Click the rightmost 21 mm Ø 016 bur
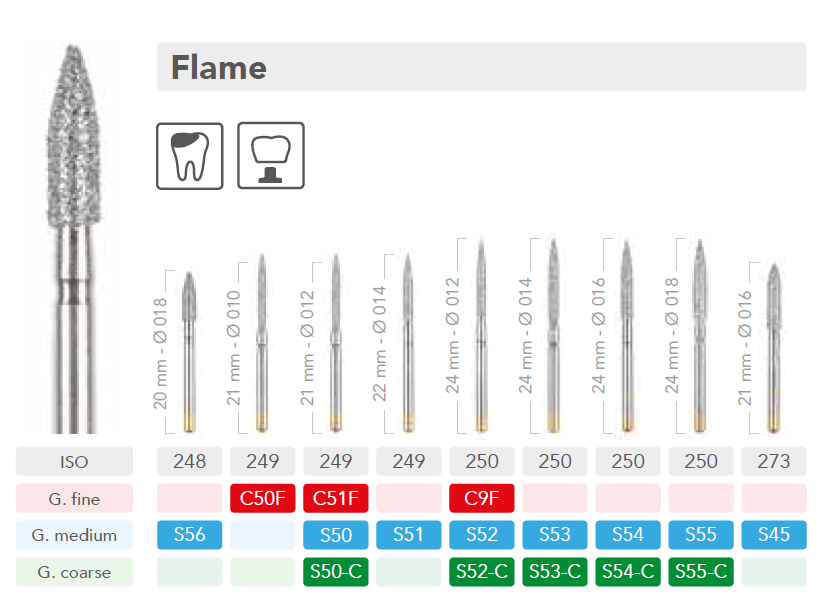The height and width of the screenshot is (607, 825). tap(774, 345)
